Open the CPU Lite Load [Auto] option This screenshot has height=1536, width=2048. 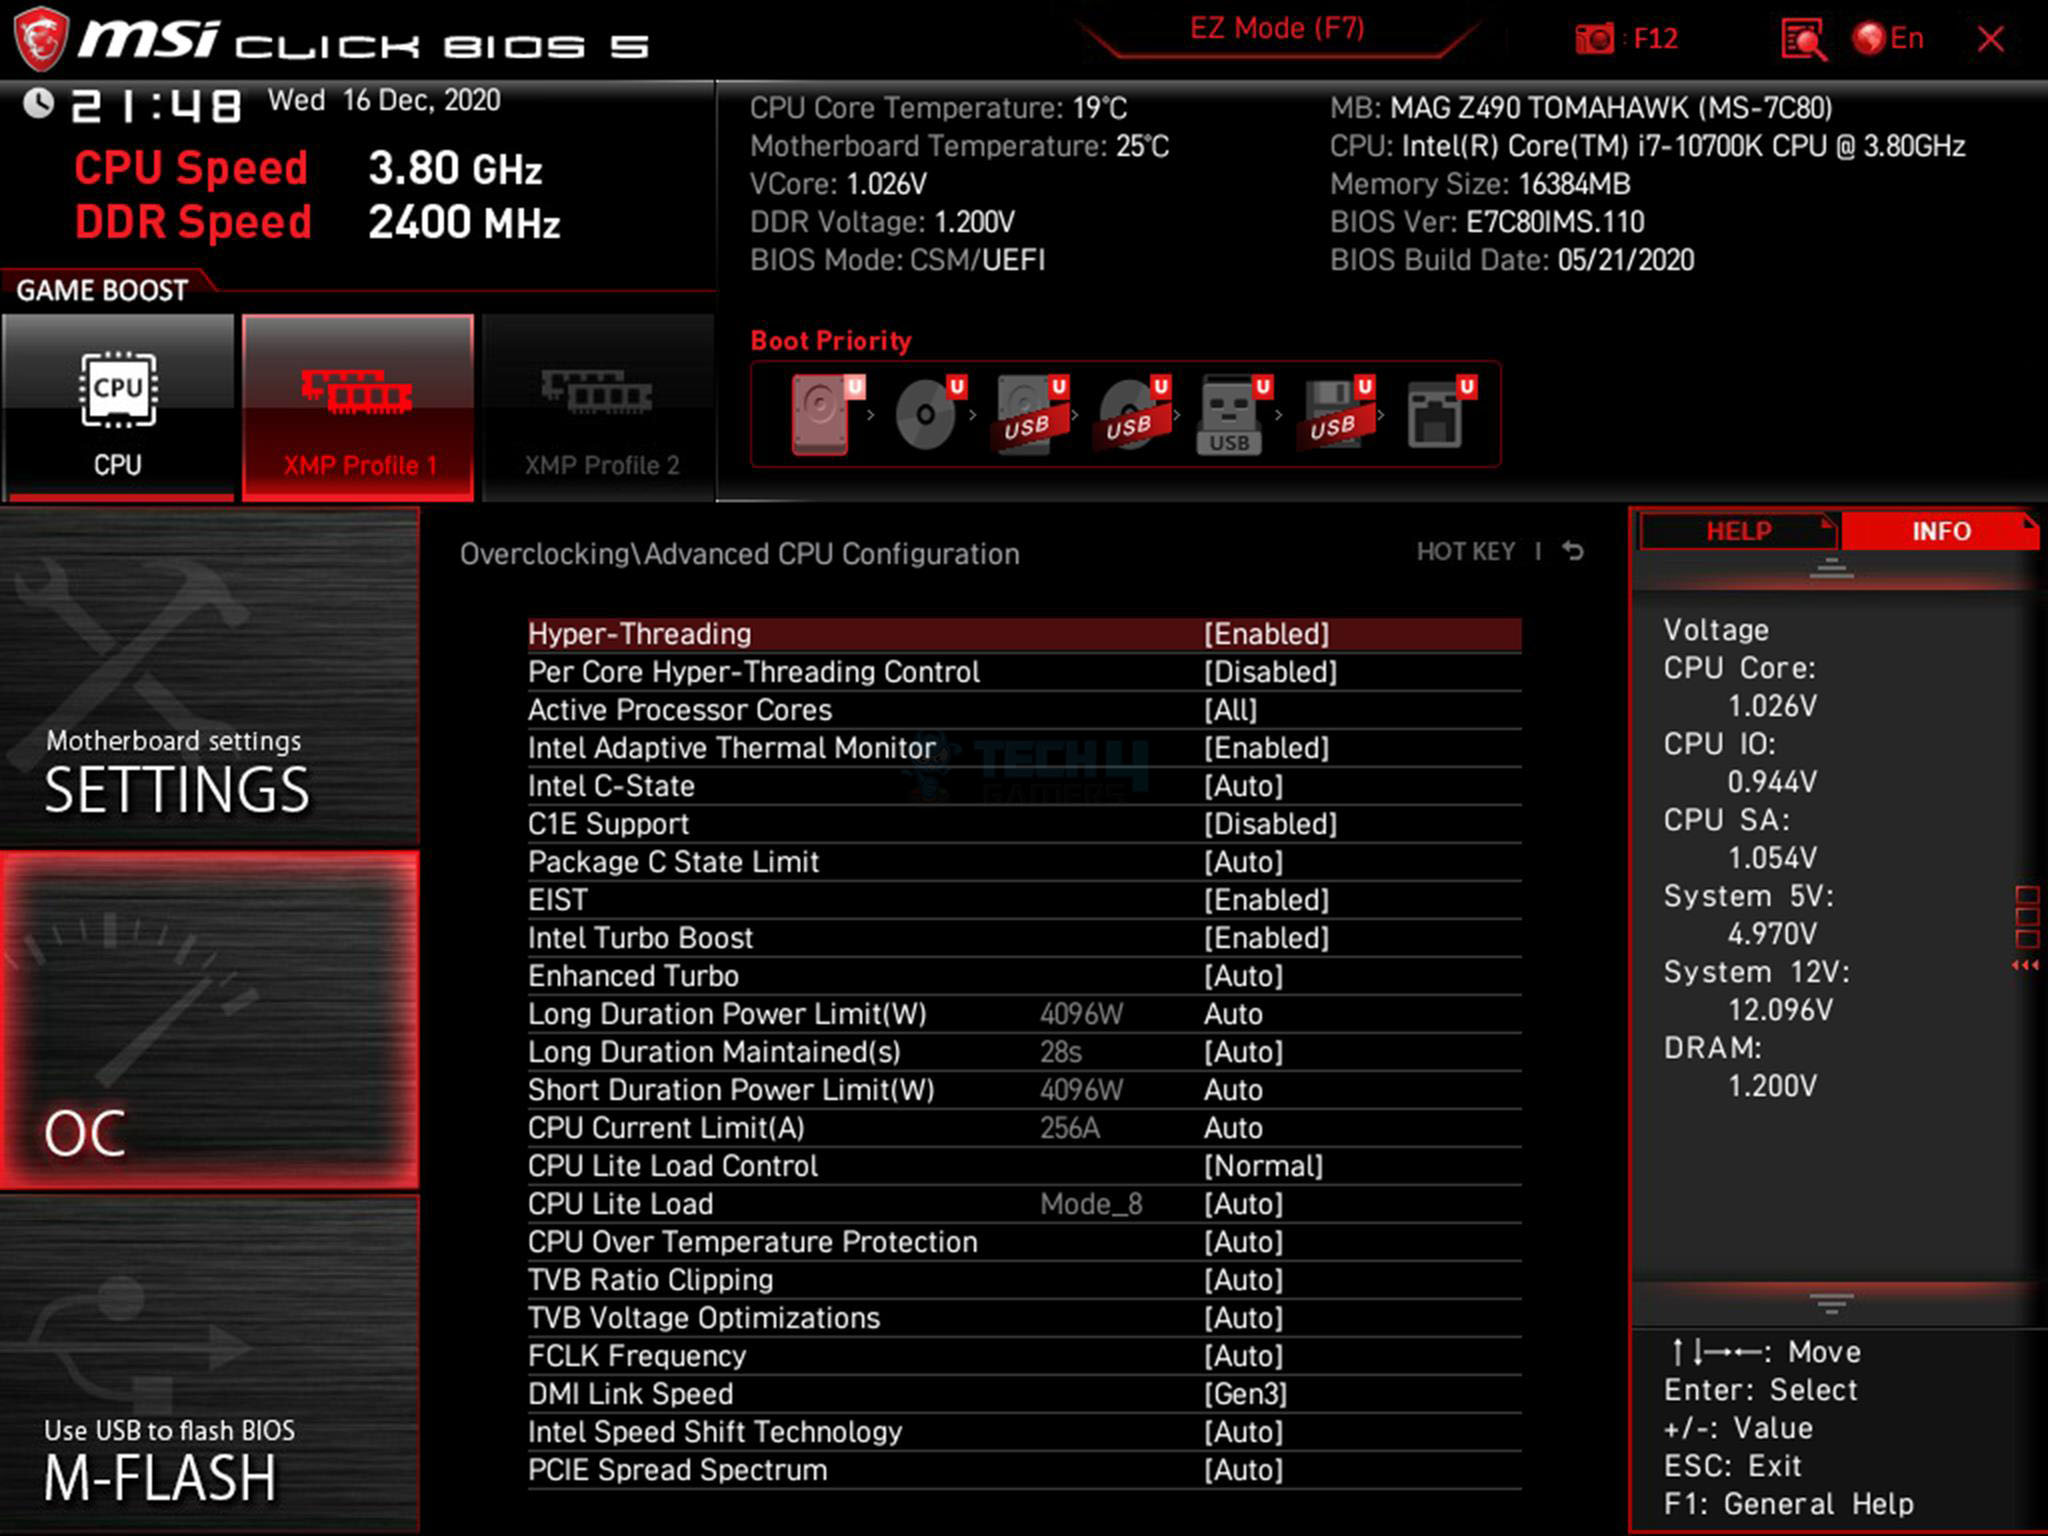(1024, 1204)
